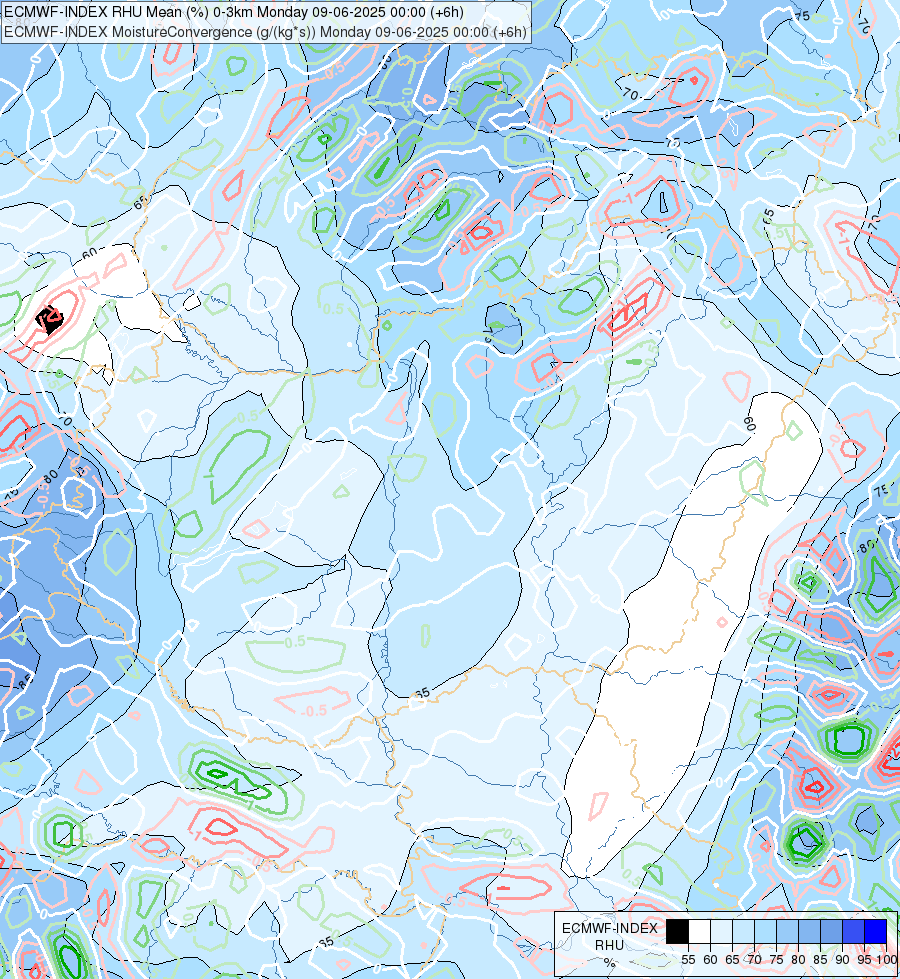Image resolution: width=900 pixels, height=979 pixels.
Task: Click the '75' legend tick label
Action: [x=776, y=960]
